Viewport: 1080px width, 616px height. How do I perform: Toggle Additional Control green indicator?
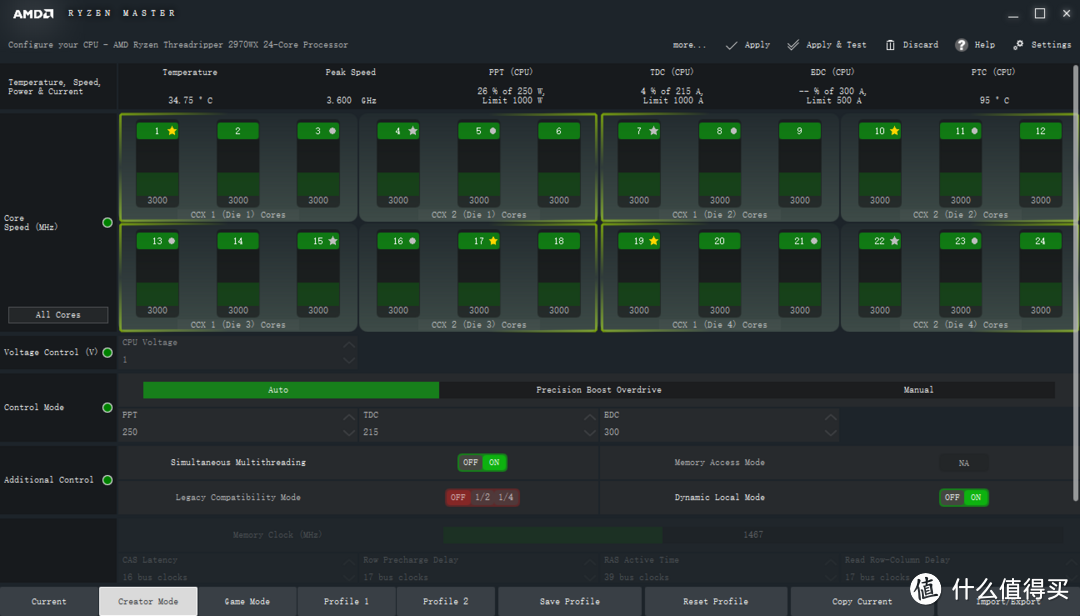point(107,480)
